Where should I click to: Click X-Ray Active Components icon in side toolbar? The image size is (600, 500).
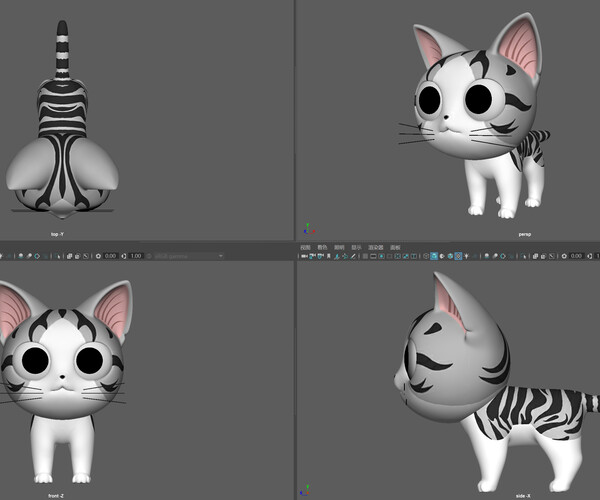click(543, 256)
